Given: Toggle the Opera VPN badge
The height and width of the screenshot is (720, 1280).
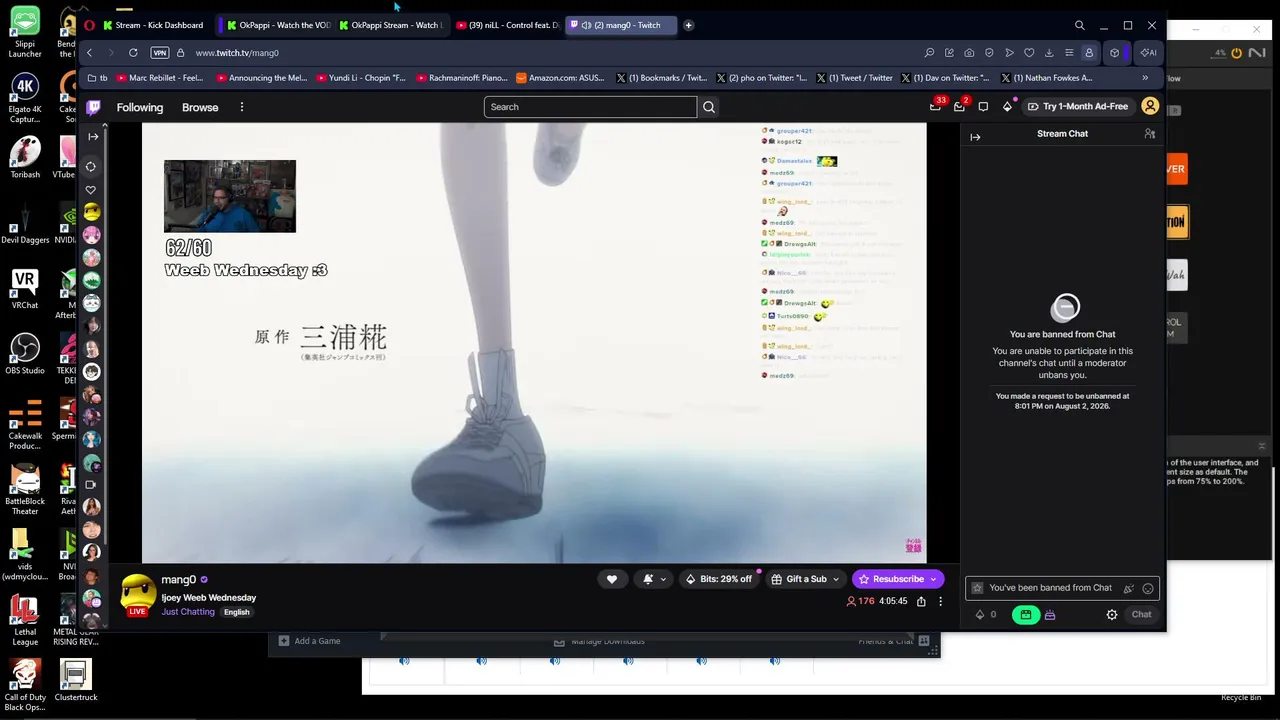Looking at the screenshot, I should 159,53.
